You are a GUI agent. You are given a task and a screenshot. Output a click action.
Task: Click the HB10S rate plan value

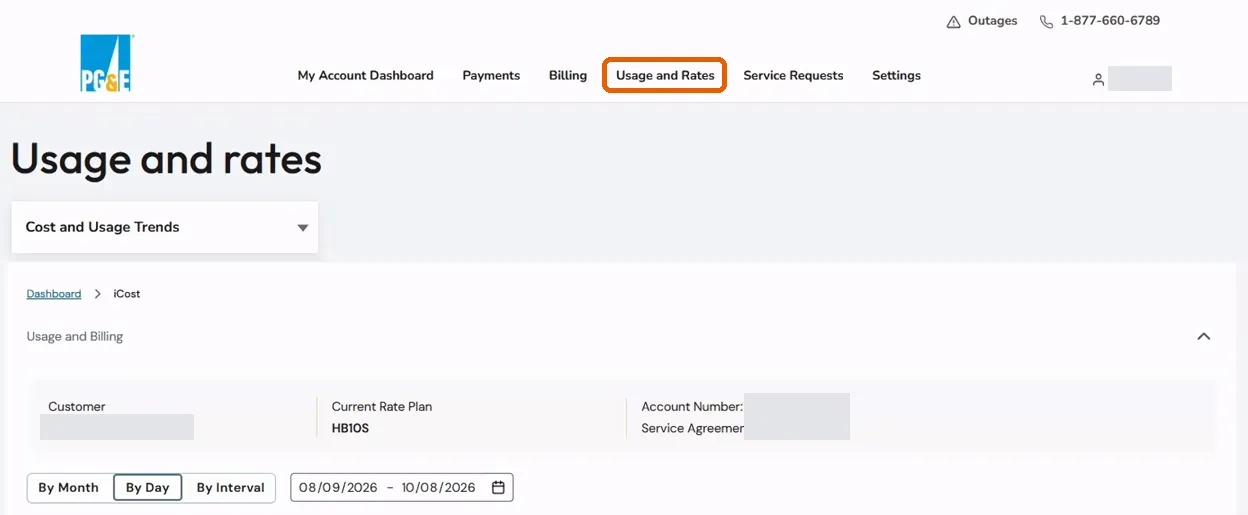click(350, 429)
